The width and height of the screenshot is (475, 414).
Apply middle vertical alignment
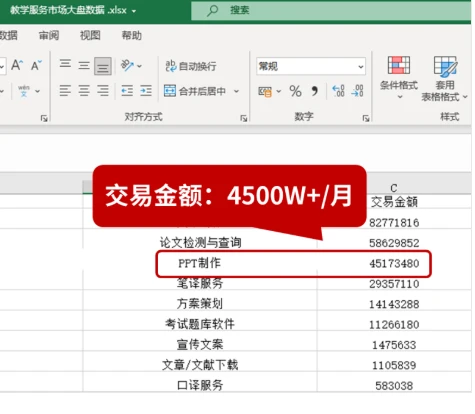[x=84, y=65]
